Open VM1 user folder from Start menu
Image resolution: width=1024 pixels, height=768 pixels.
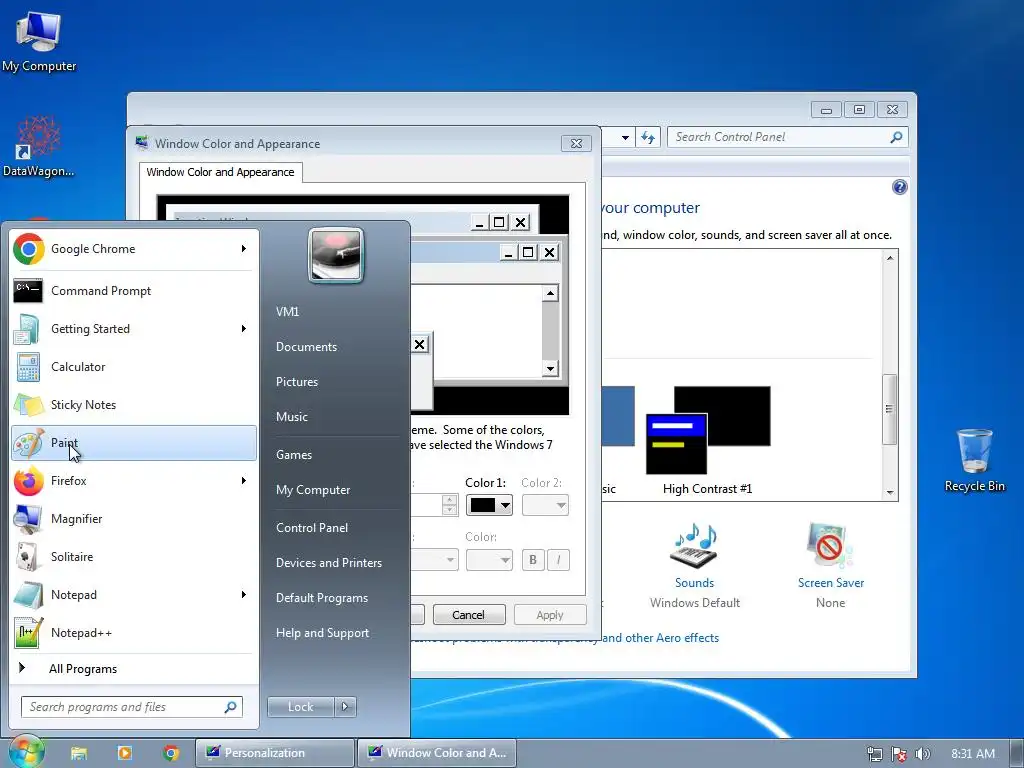click(x=287, y=312)
